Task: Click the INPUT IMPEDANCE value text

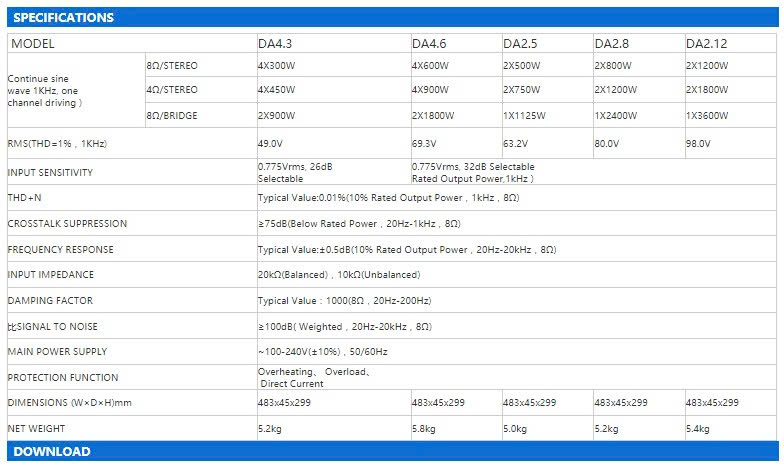Action: (x=339, y=275)
